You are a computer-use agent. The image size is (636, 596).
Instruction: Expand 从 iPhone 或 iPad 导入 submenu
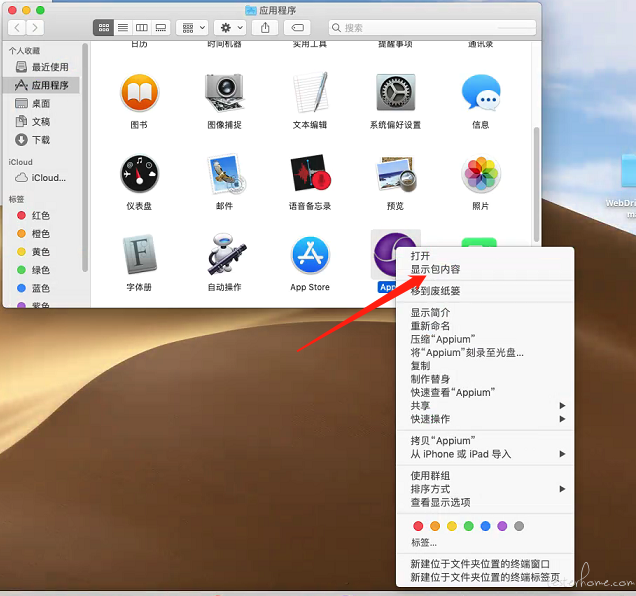[485, 454]
